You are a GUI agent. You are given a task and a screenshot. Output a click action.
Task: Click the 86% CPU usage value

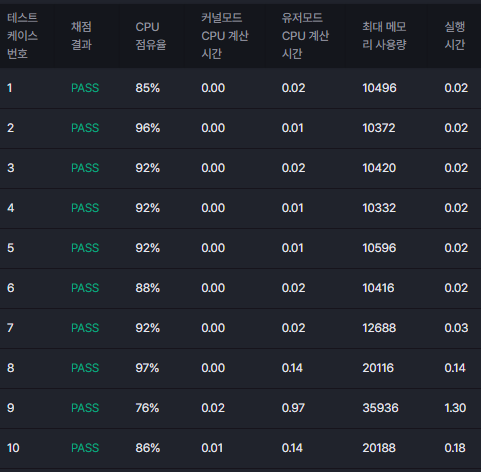pyautogui.click(x=148, y=448)
